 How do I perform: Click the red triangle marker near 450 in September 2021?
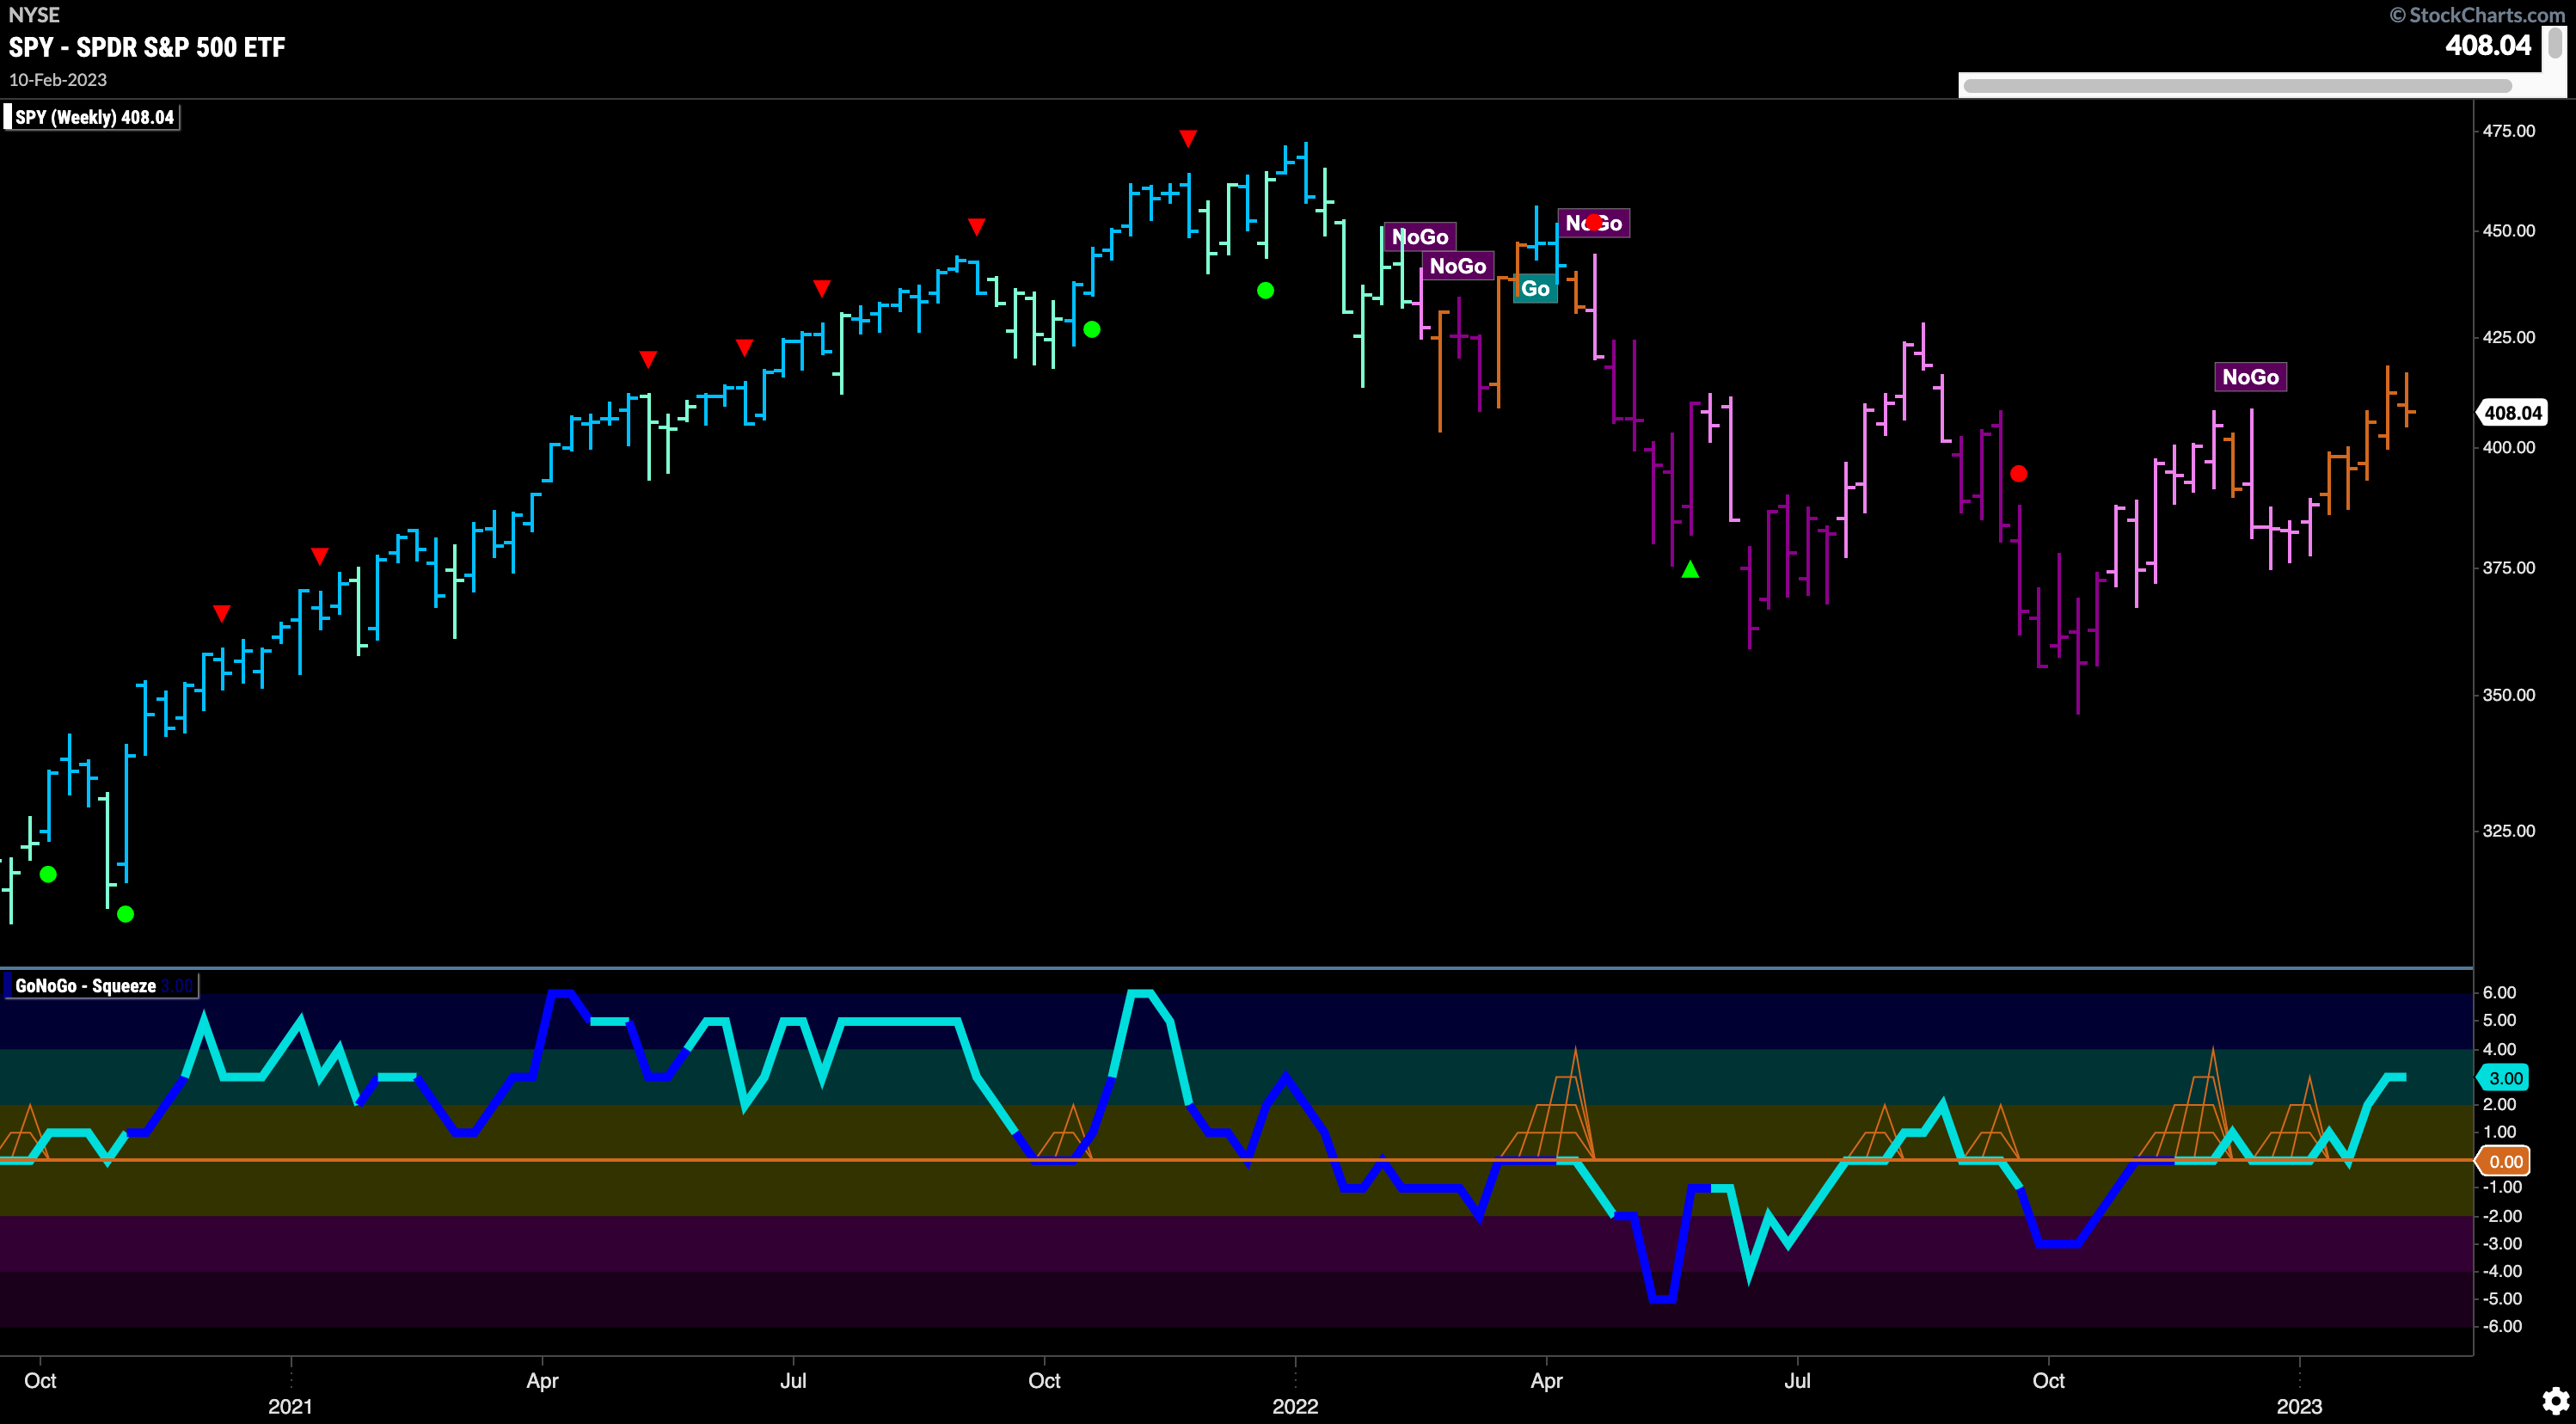coord(977,227)
